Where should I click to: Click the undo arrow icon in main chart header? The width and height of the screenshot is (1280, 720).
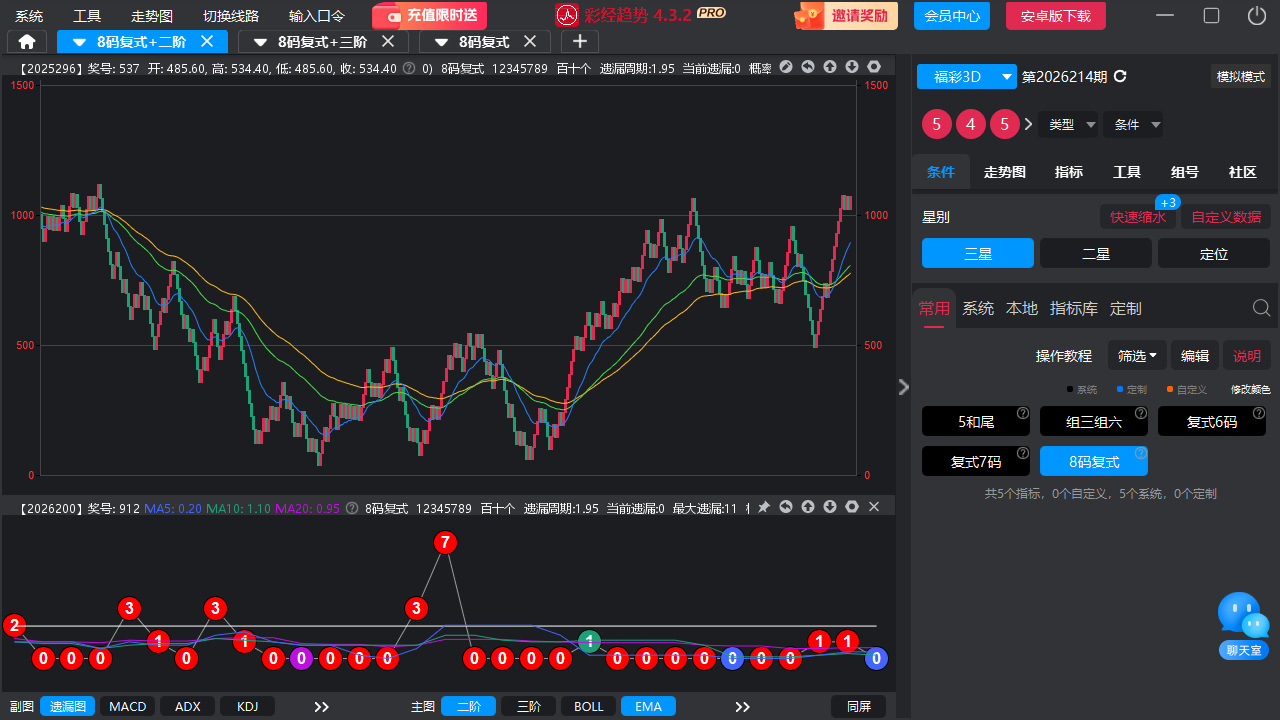pyautogui.click(x=808, y=67)
